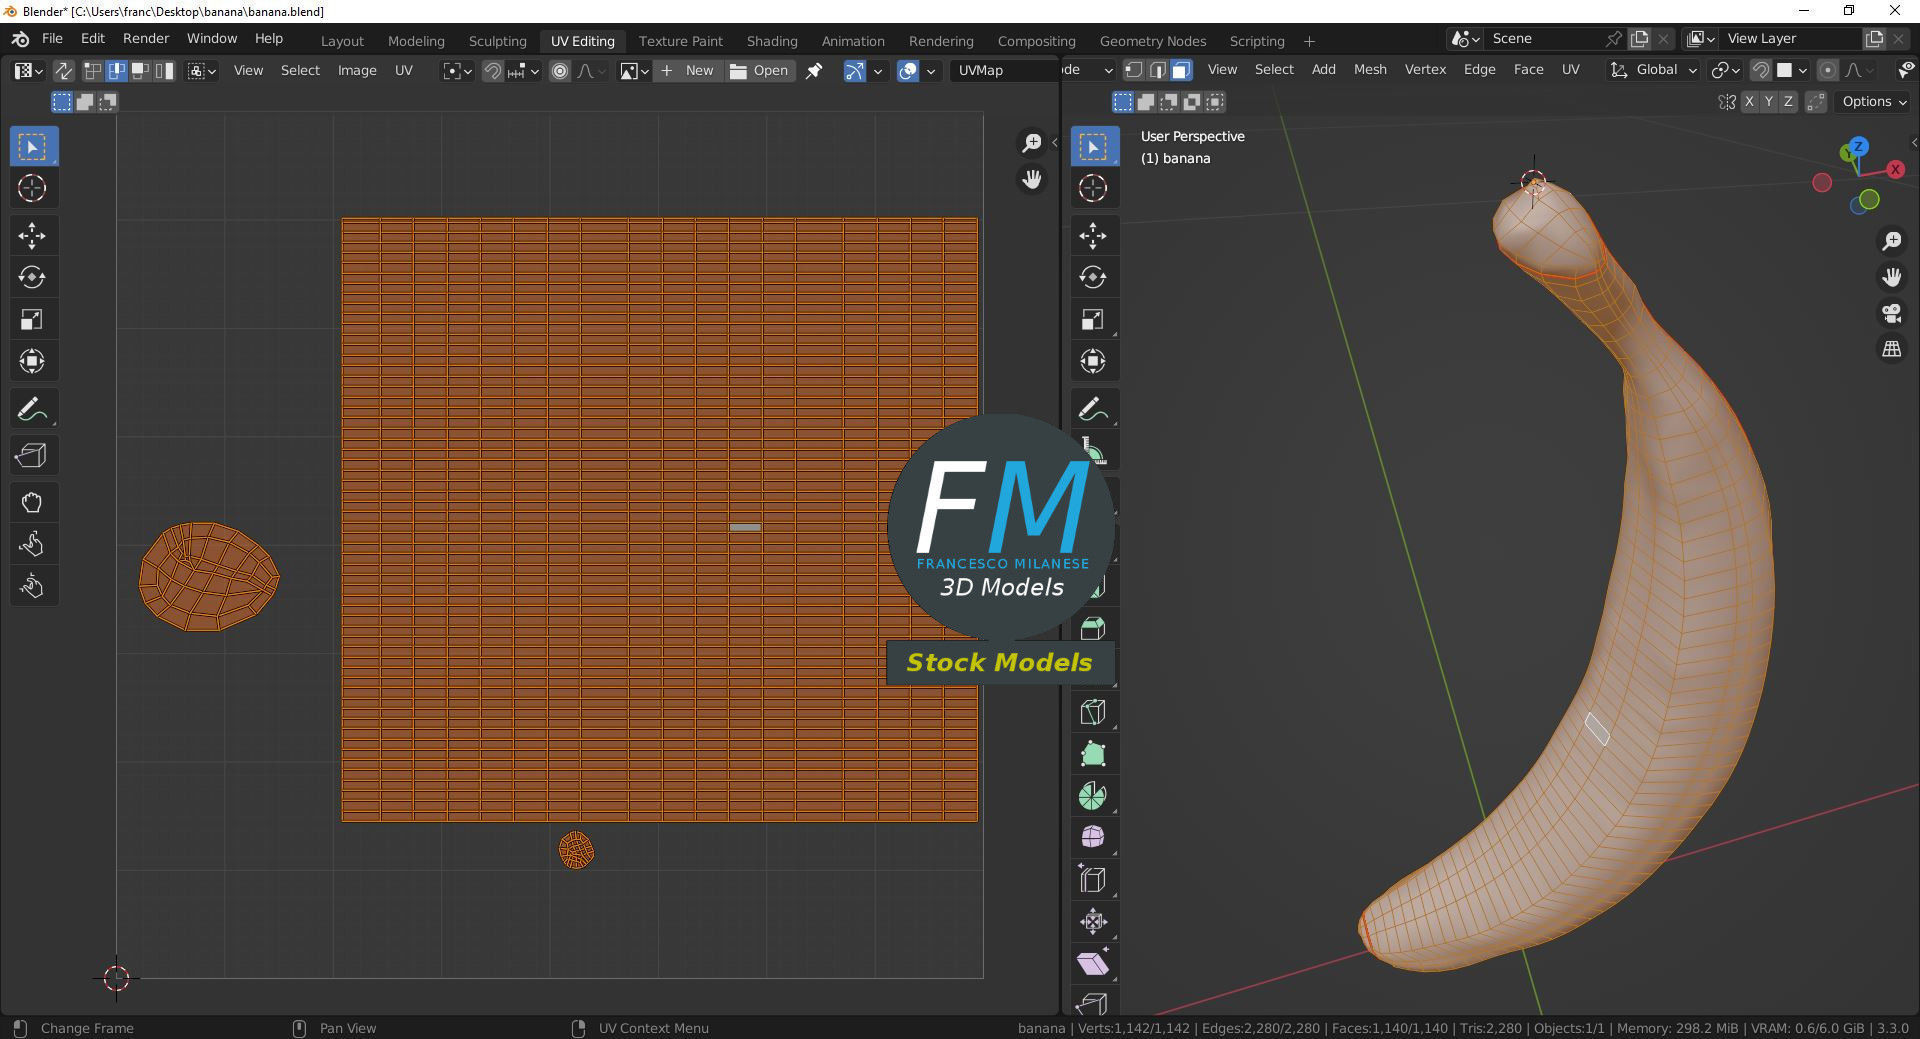Add a new workspace with plus button
The width and height of the screenshot is (1920, 1039).
click(x=1309, y=41)
